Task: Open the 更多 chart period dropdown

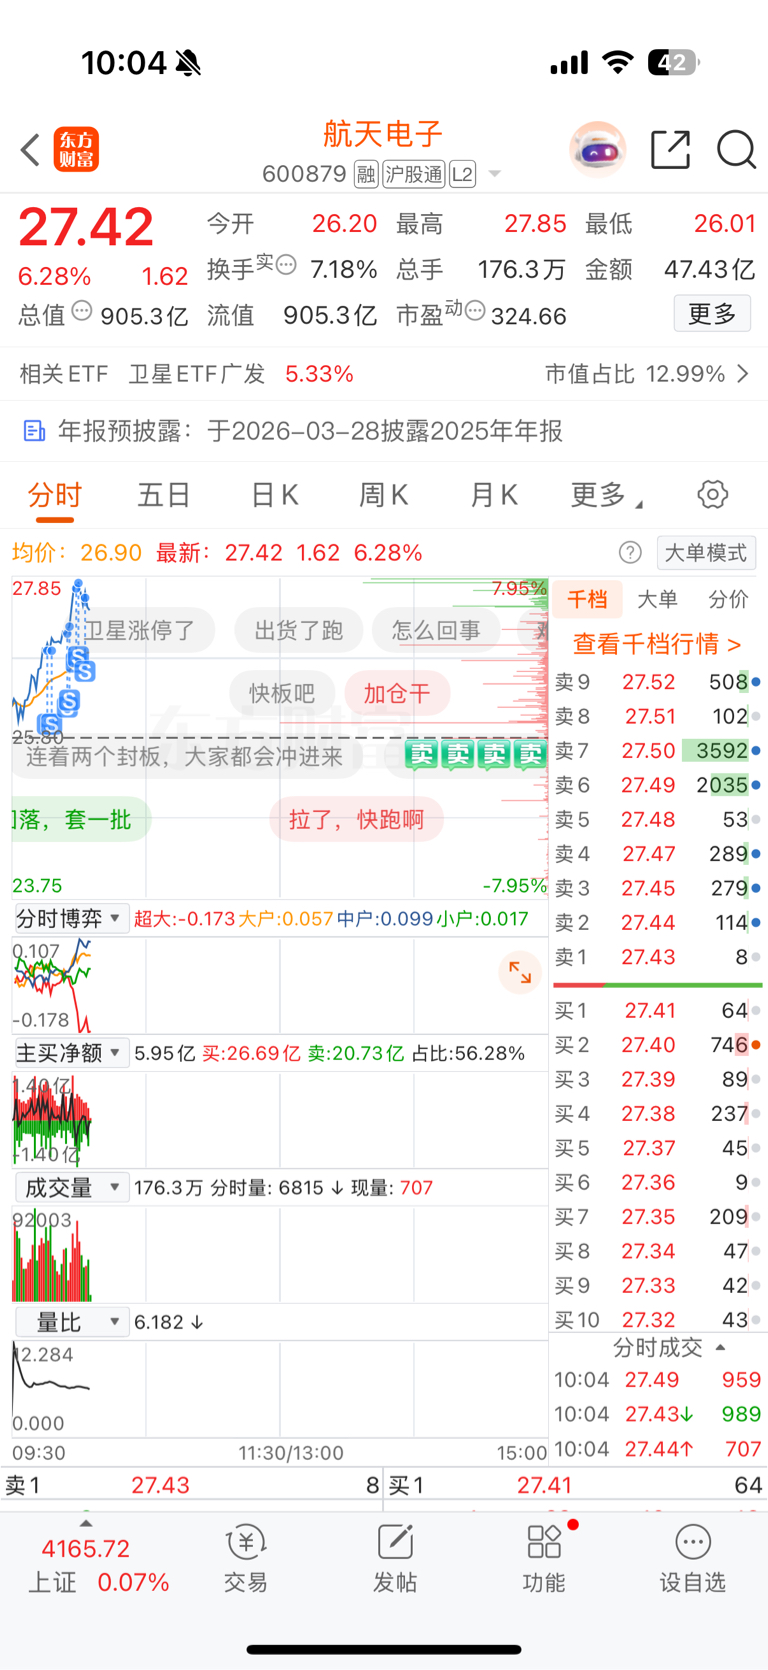Action: pos(607,495)
